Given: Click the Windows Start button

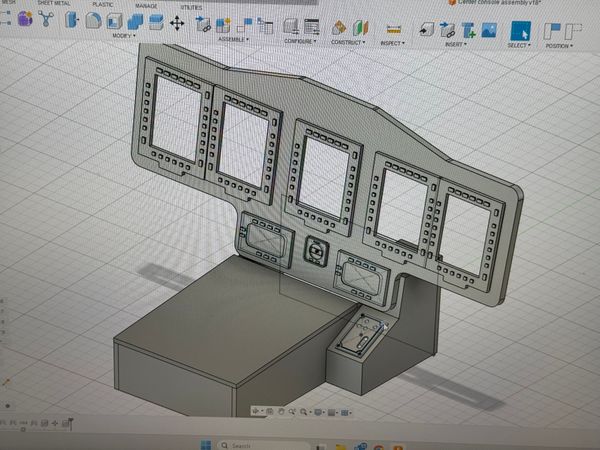Looking at the screenshot, I should pyautogui.click(x=206, y=445).
